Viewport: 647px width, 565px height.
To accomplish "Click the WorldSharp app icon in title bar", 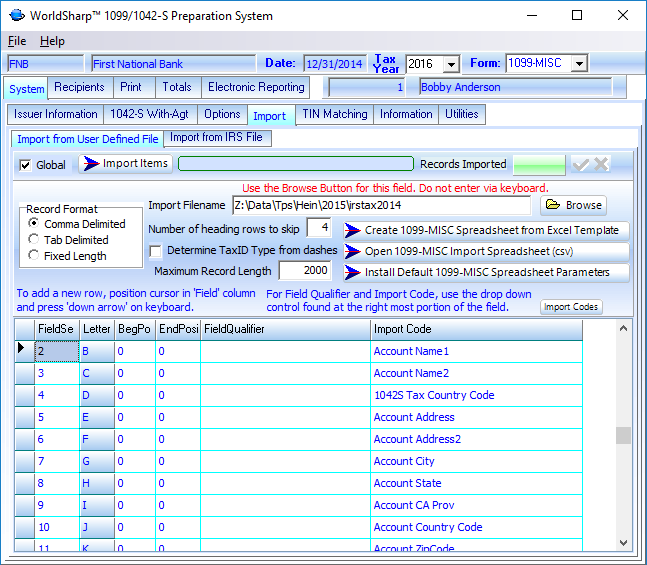I will coord(17,16).
